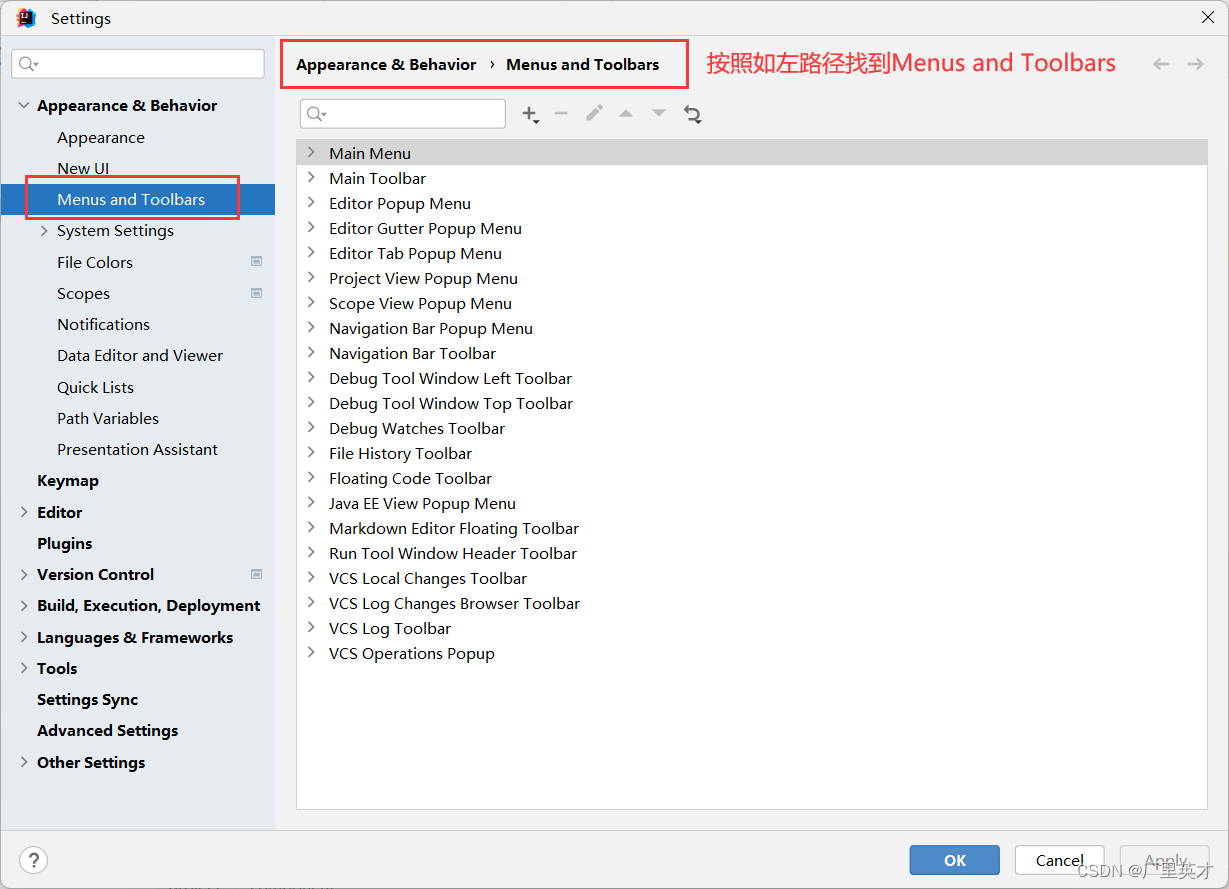Image resolution: width=1229 pixels, height=889 pixels.
Task: Click the Cancel button
Action: (1059, 860)
